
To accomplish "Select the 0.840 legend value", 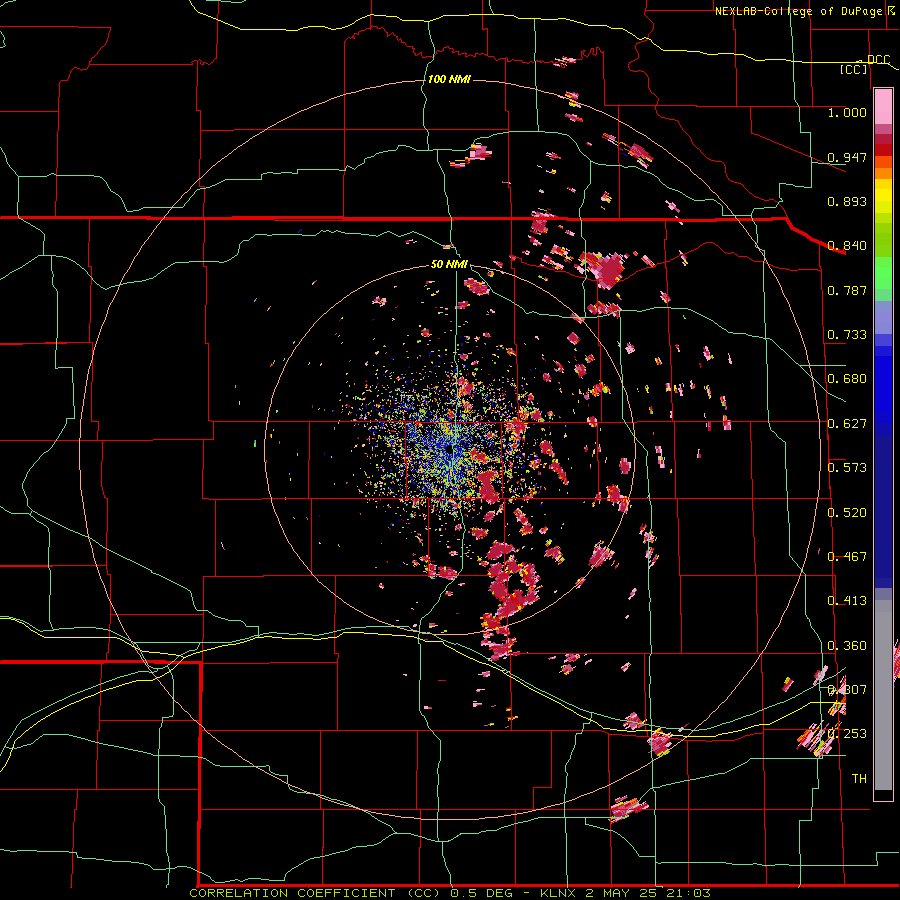I will pyautogui.click(x=847, y=246).
